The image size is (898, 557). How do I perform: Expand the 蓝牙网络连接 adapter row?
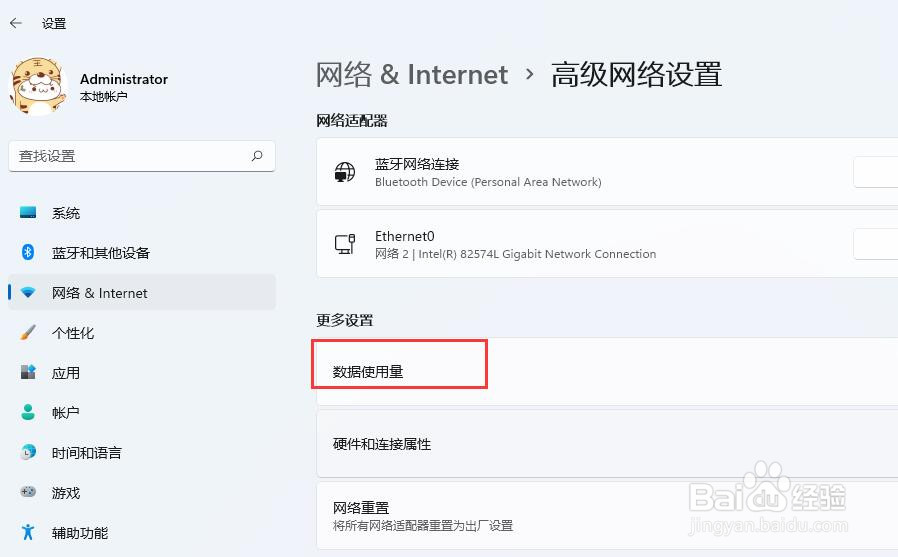(600, 172)
